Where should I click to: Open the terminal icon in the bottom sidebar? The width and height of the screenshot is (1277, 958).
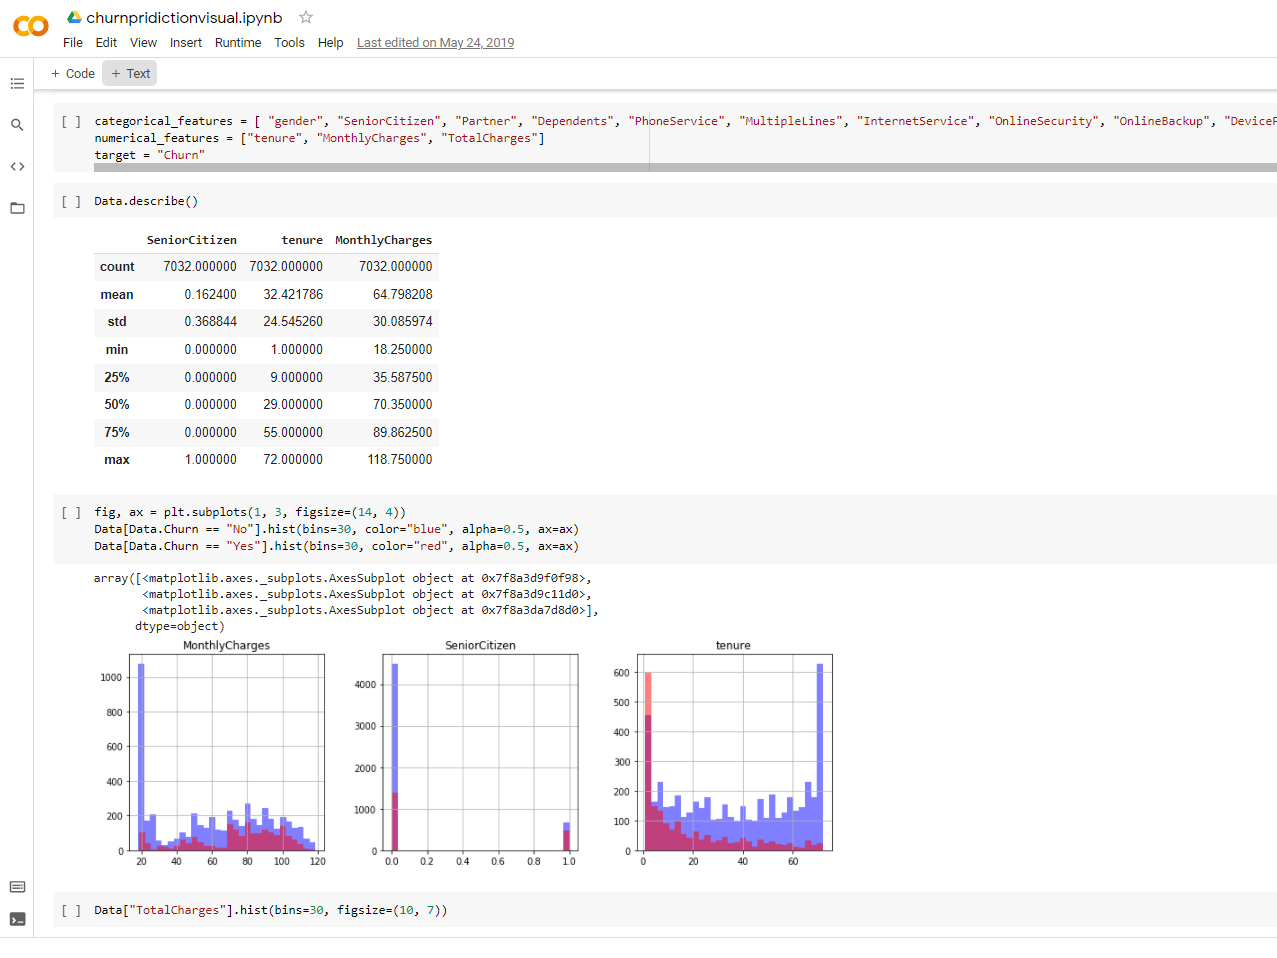tap(17, 919)
